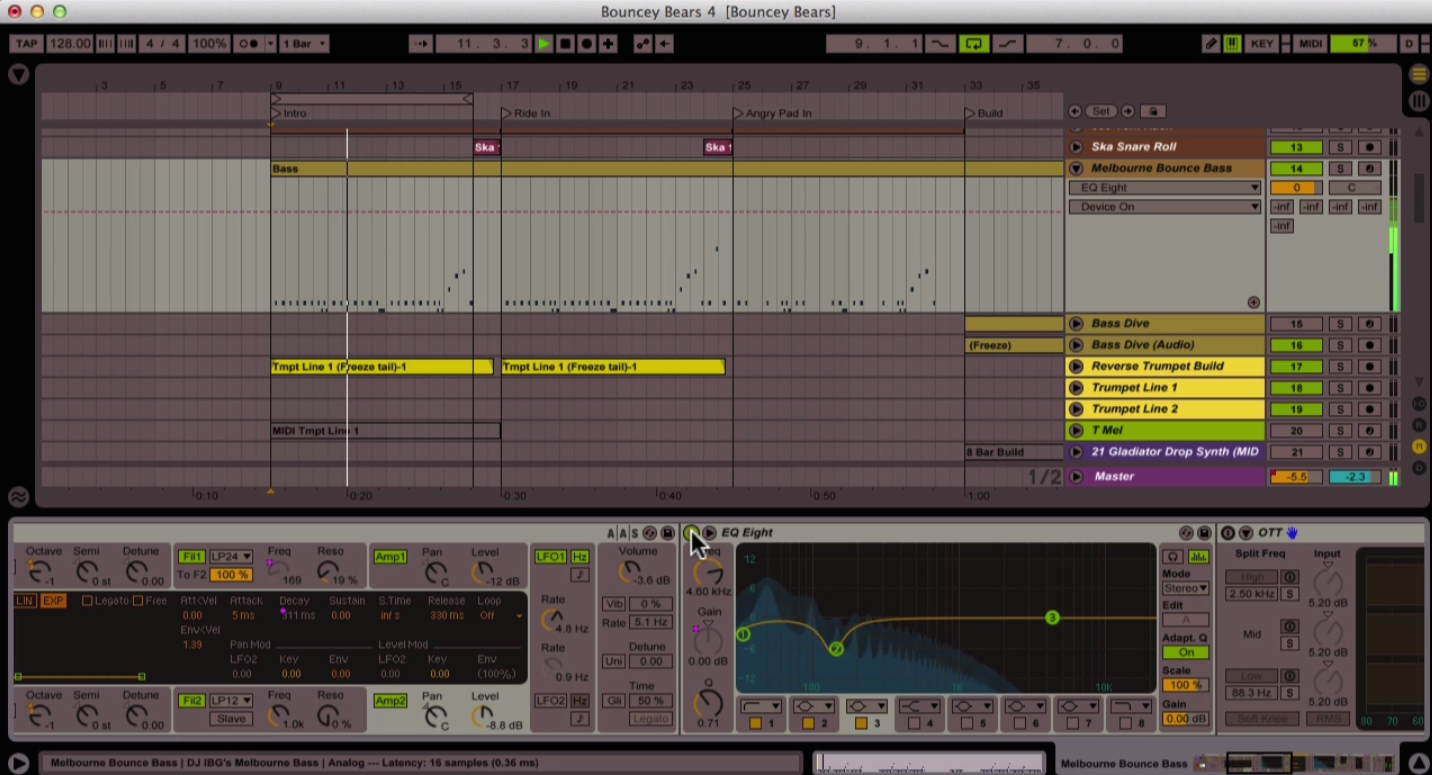Click the Re-enable Automation back arrow

tap(664, 44)
